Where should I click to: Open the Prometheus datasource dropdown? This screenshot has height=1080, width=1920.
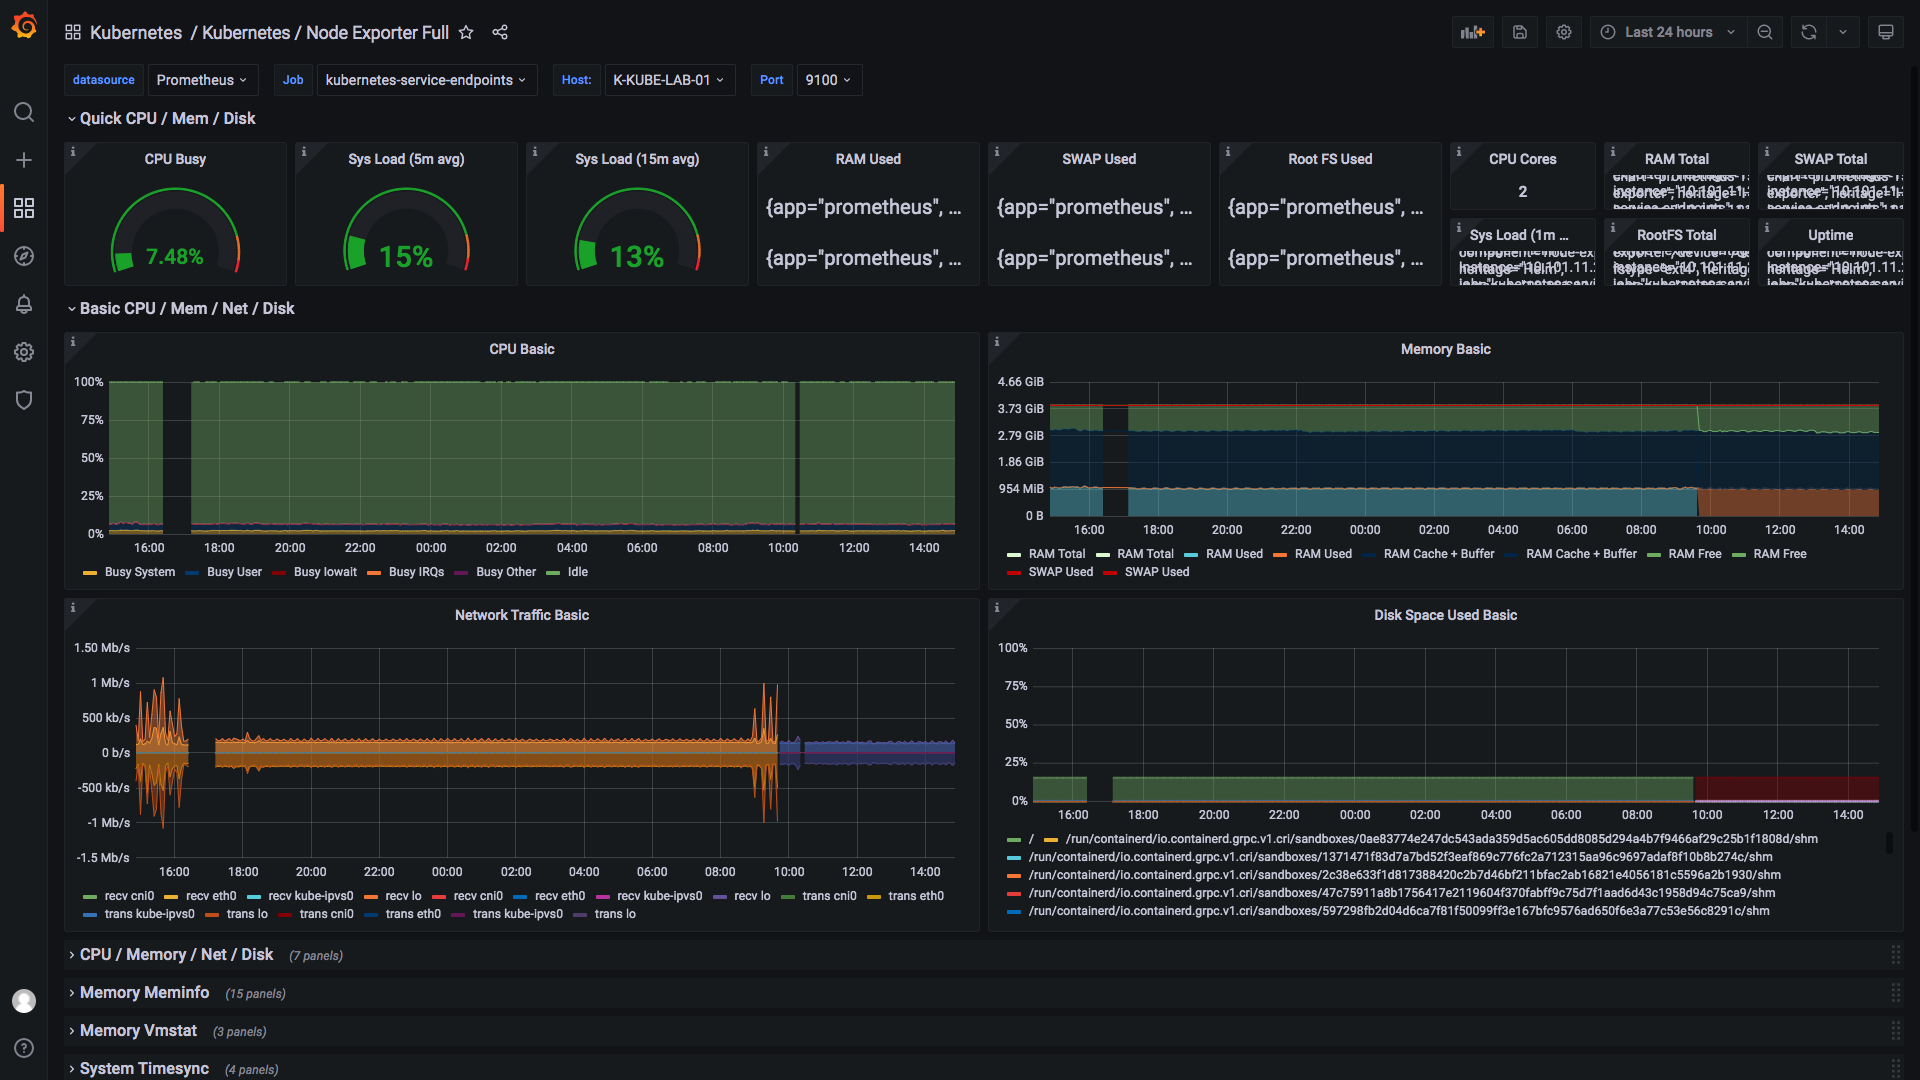(203, 80)
